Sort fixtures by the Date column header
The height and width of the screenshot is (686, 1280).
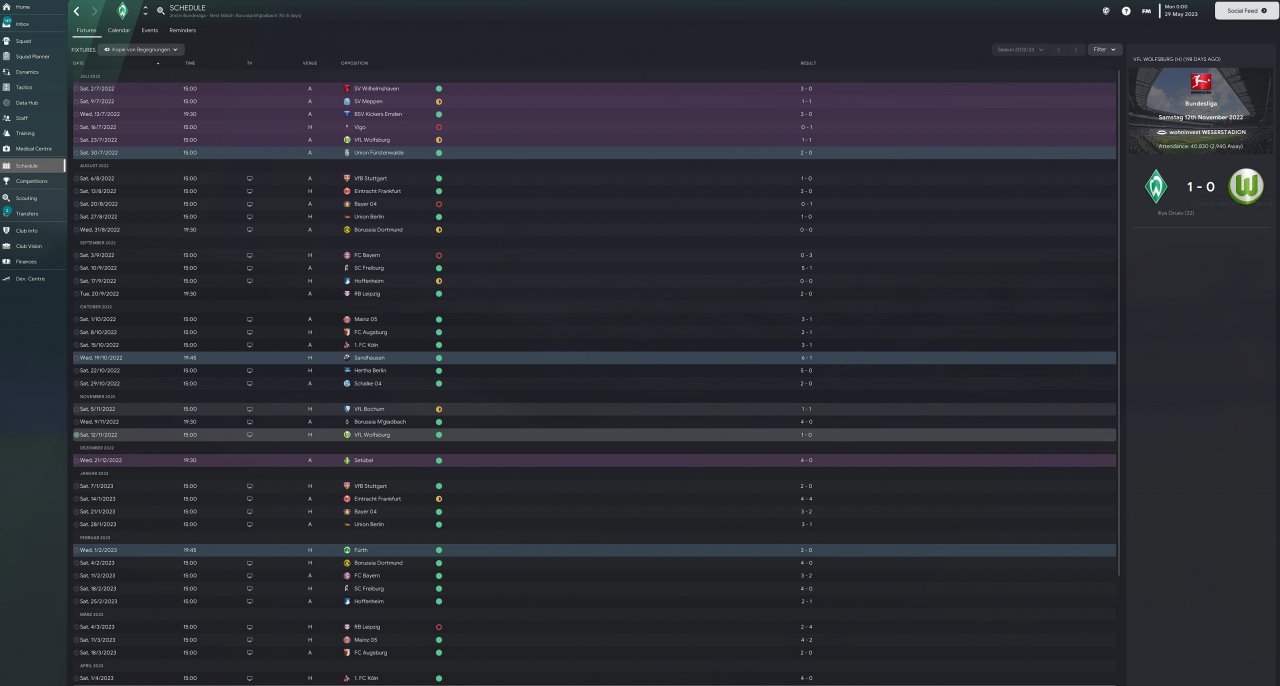click(79, 63)
